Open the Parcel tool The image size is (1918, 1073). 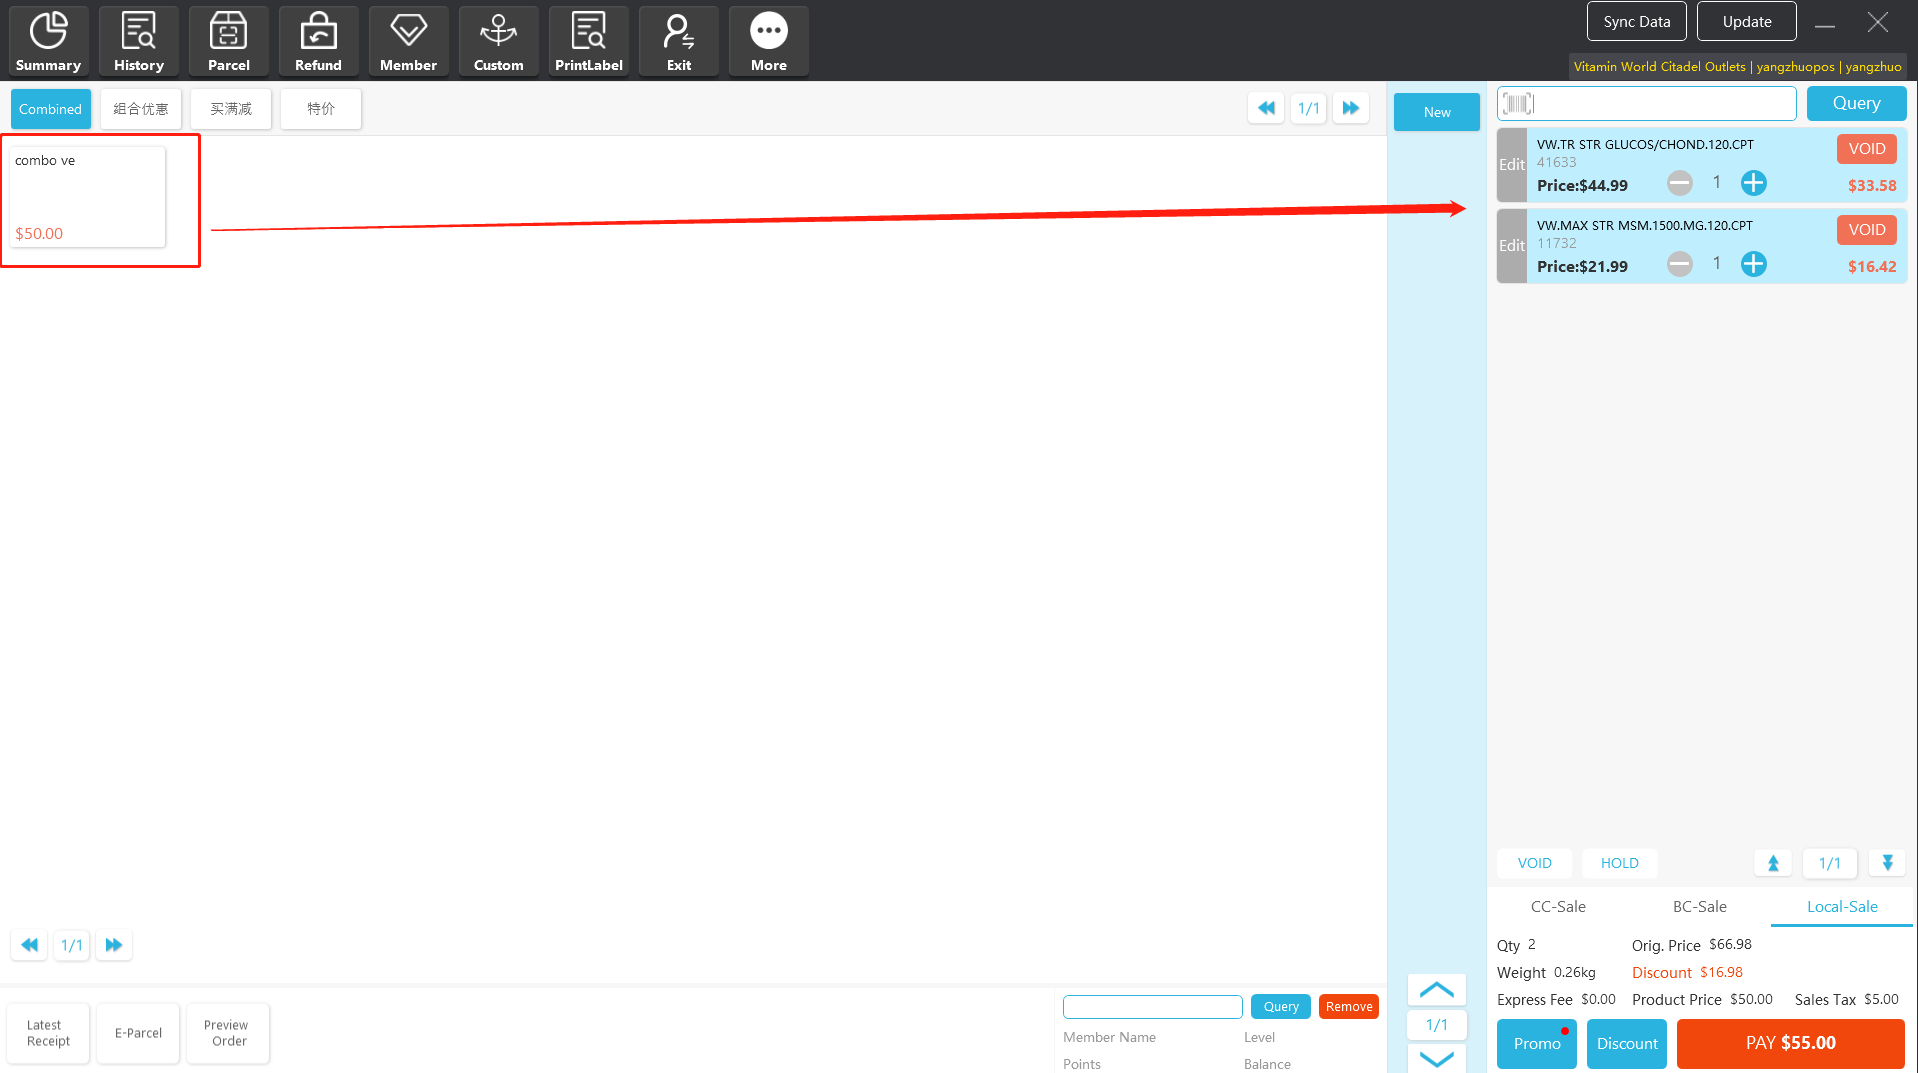[x=228, y=41]
